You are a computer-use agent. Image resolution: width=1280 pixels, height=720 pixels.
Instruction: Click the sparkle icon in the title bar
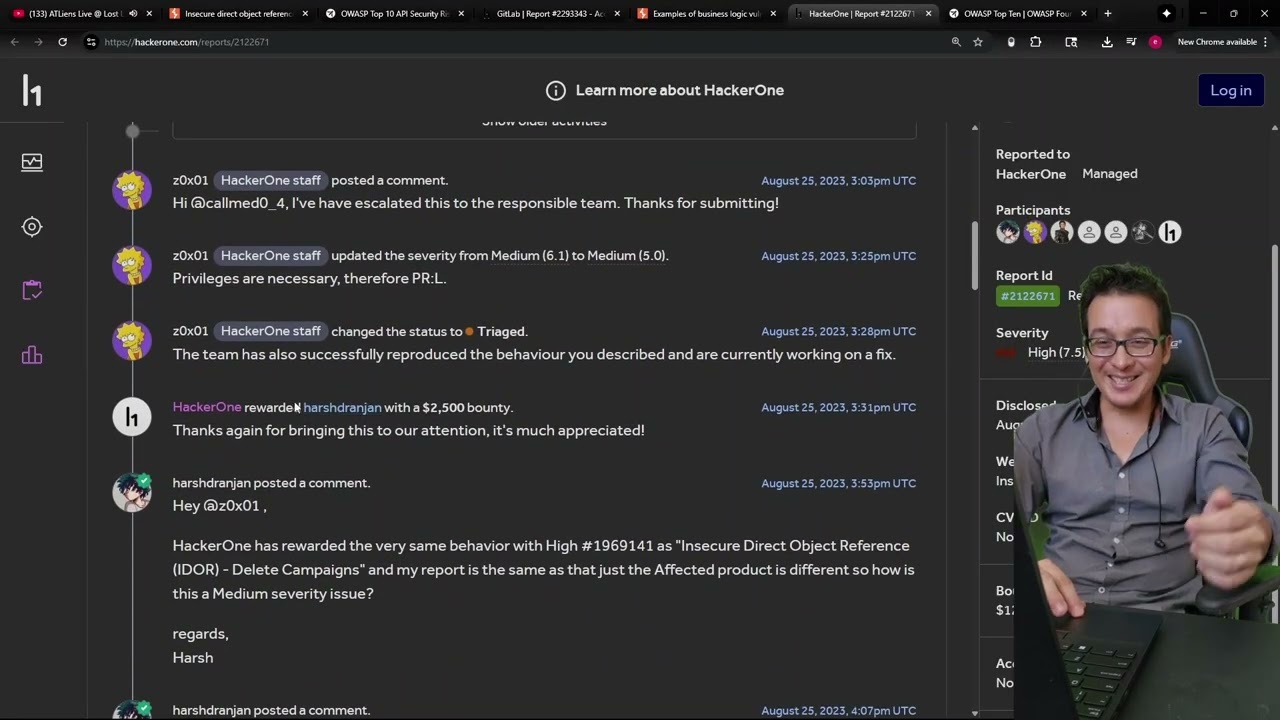coord(1166,14)
